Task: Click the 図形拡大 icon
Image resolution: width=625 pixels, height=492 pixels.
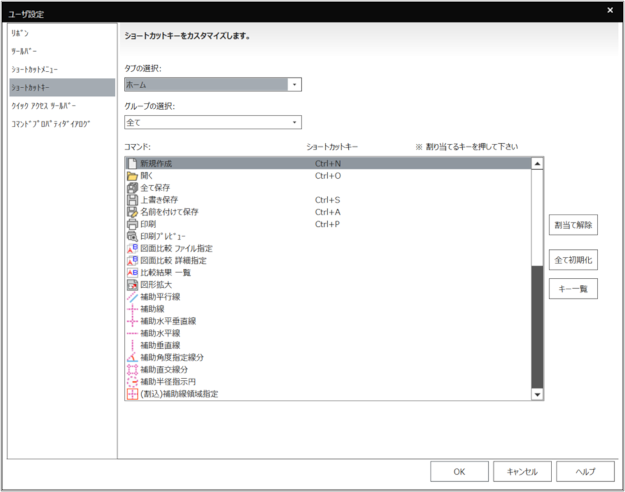Action: click(132, 285)
